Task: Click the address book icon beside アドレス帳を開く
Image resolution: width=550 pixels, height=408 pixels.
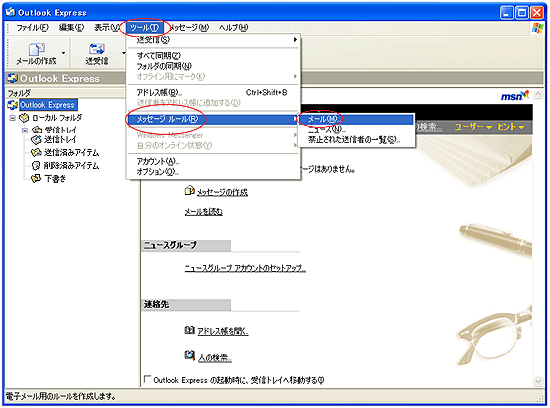Action: [x=189, y=330]
